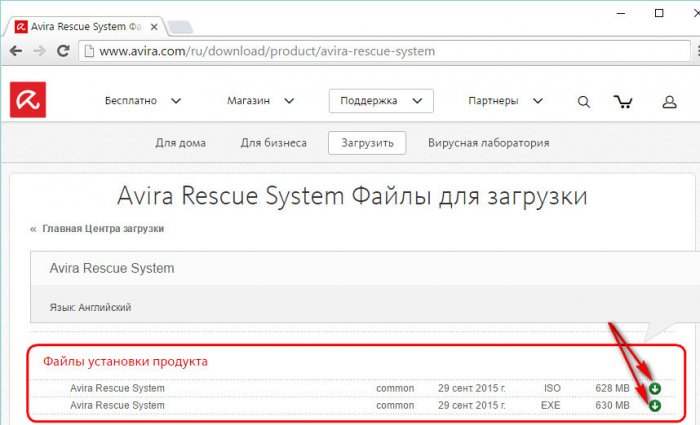The height and width of the screenshot is (425, 700).
Task: Follow the Главная Центра загрузки link
Action: point(103,229)
